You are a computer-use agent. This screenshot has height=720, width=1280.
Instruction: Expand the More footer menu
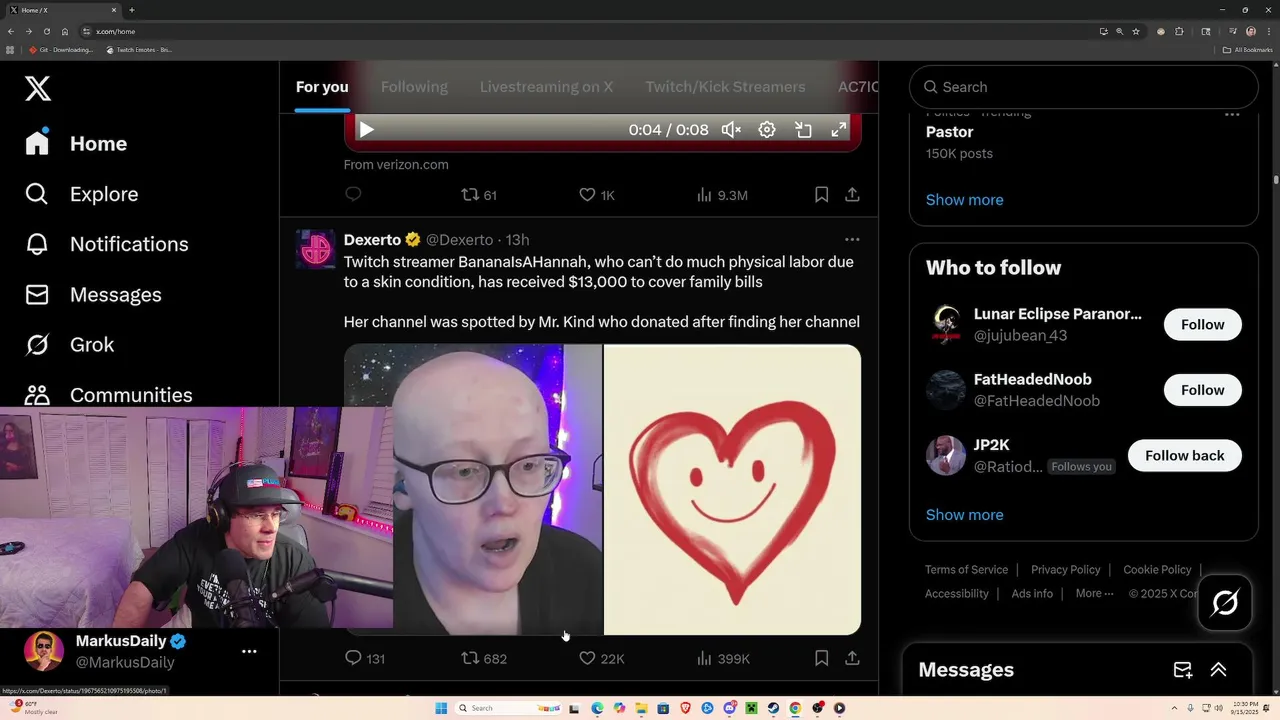(x=1094, y=593)
